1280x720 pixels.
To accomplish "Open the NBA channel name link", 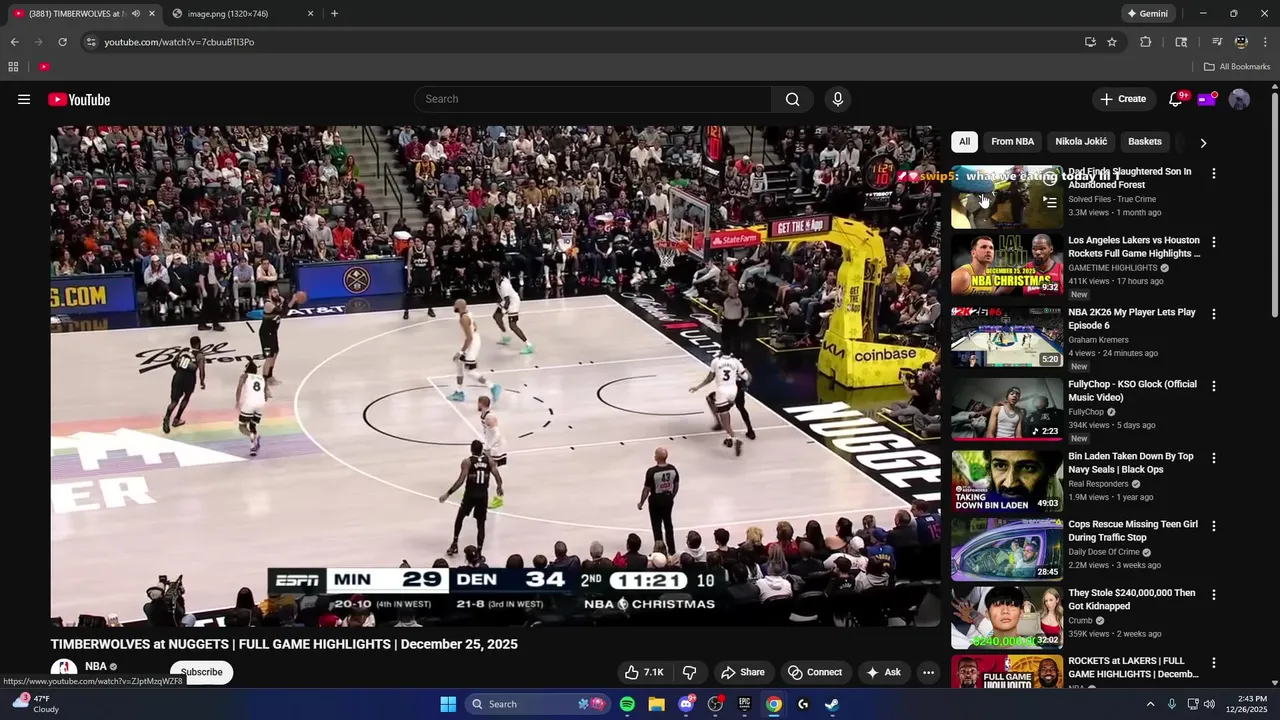I will click(x=96, y=666).
